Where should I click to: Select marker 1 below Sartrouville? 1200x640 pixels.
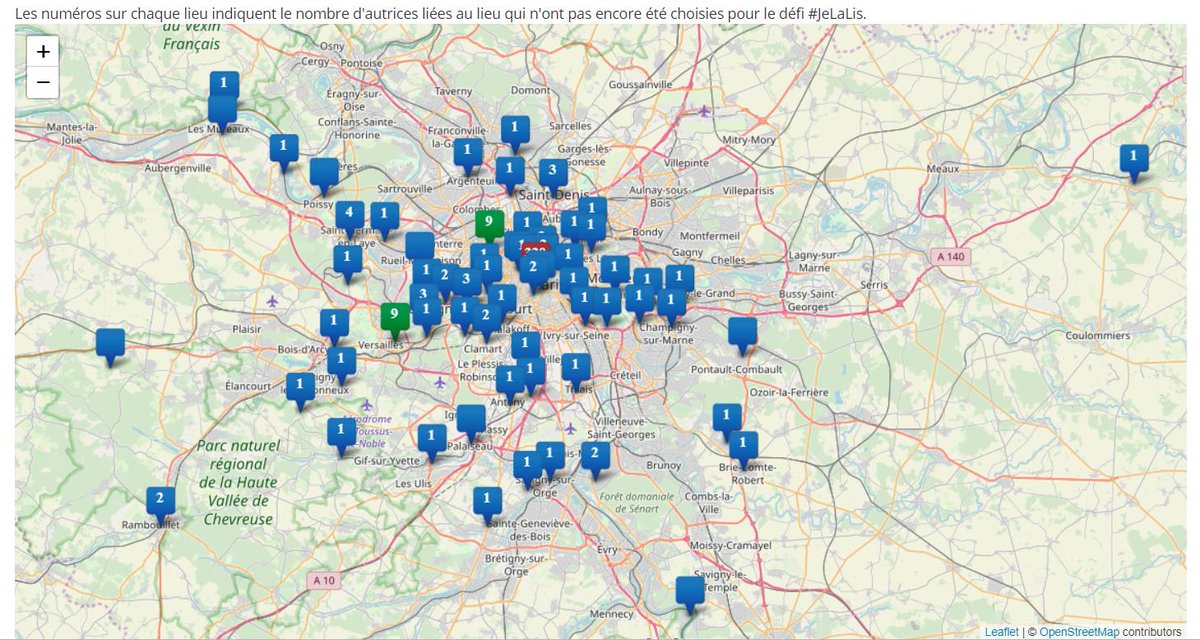(x=385, y=216)
